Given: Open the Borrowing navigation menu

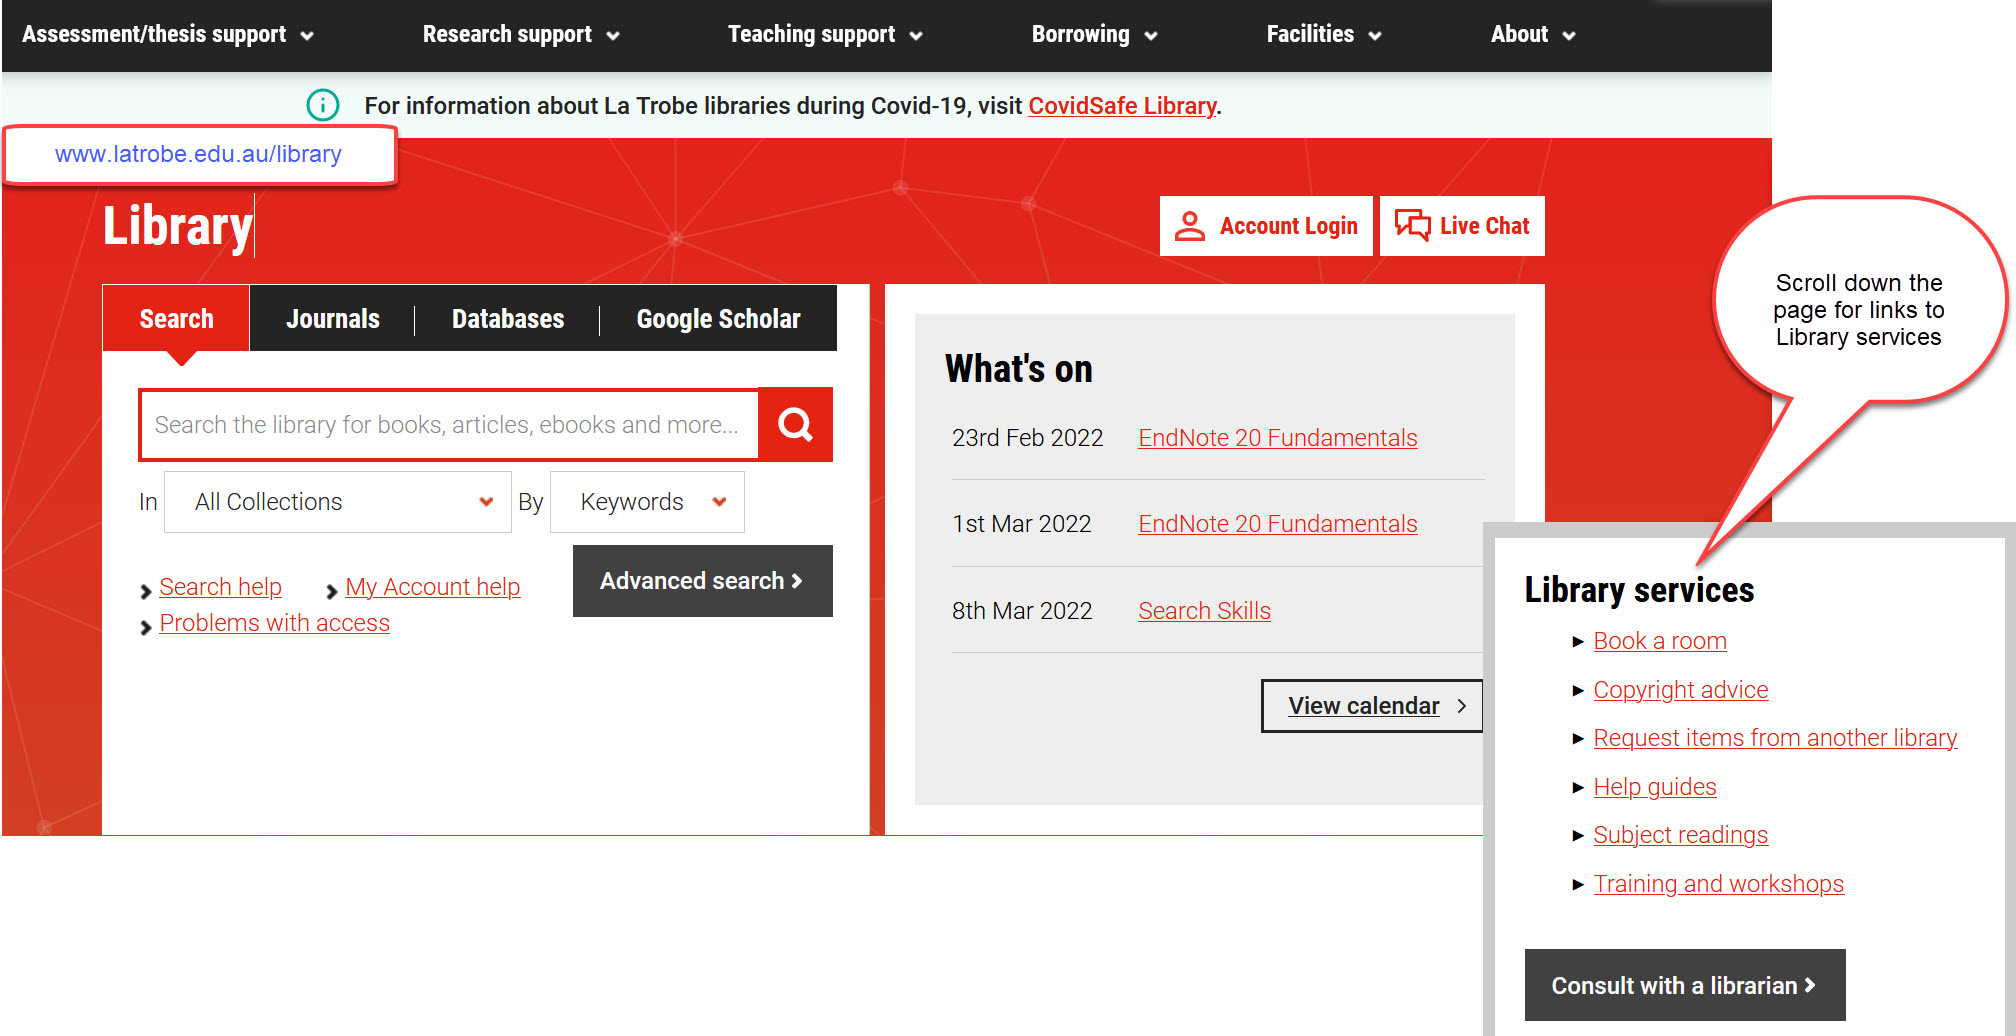Looking at the screenshot, I should click(1094, 35).
